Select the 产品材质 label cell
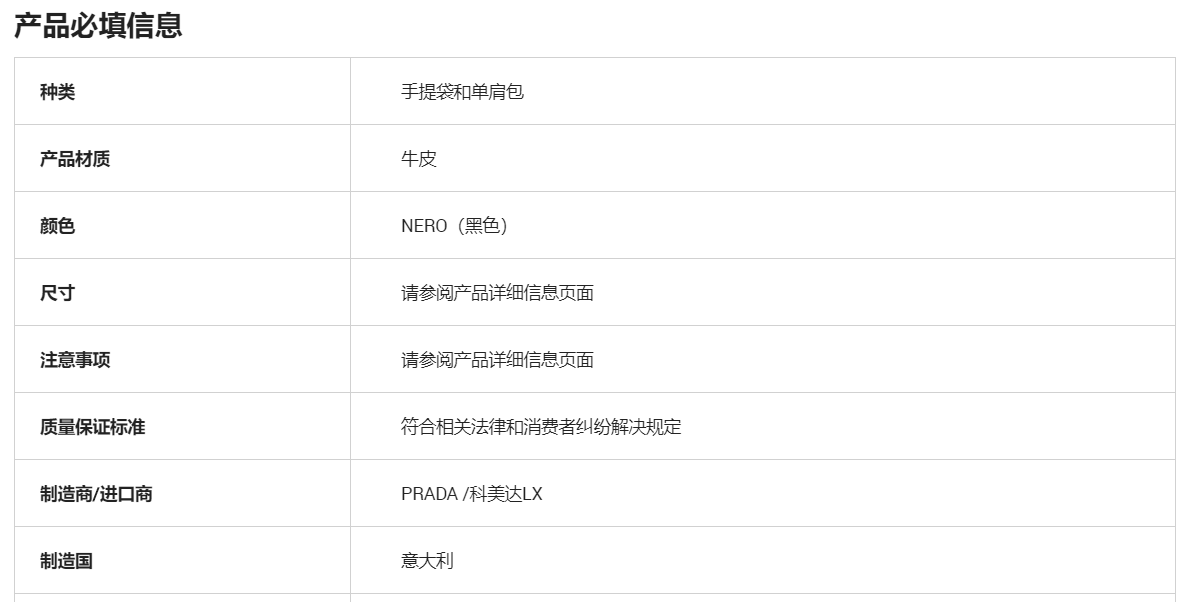 [75, 159]
